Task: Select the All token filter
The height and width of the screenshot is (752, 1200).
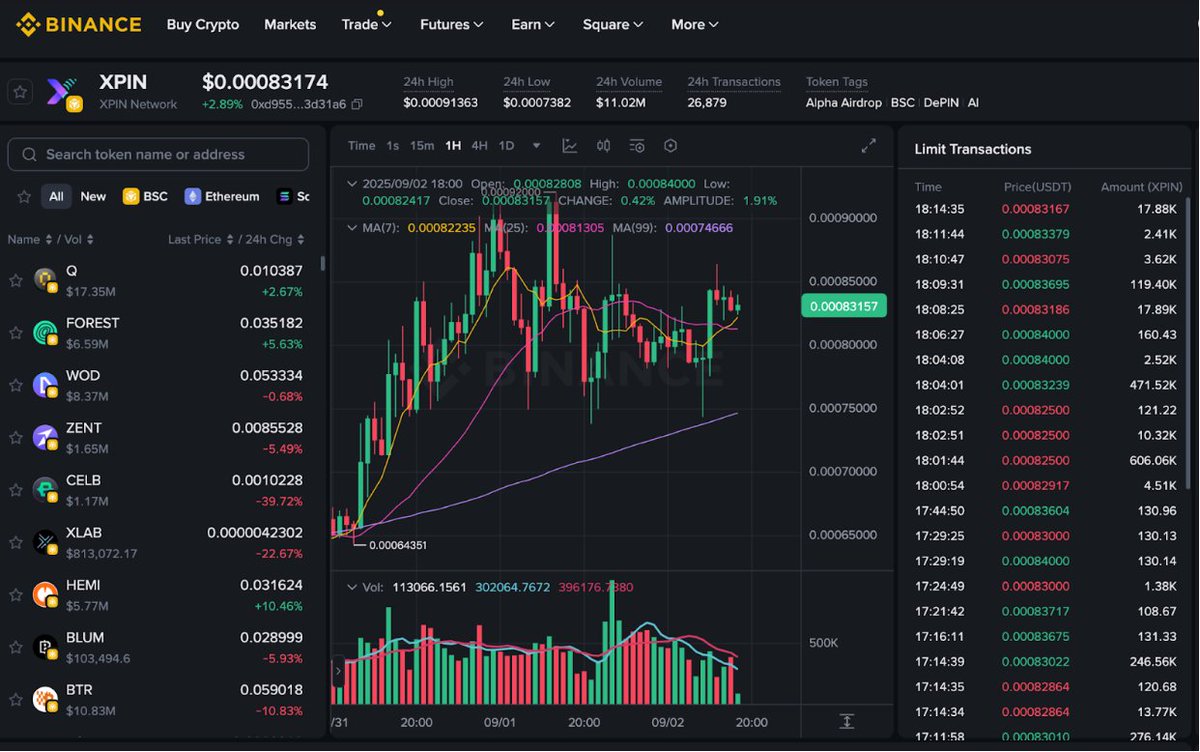Action: 56,197
